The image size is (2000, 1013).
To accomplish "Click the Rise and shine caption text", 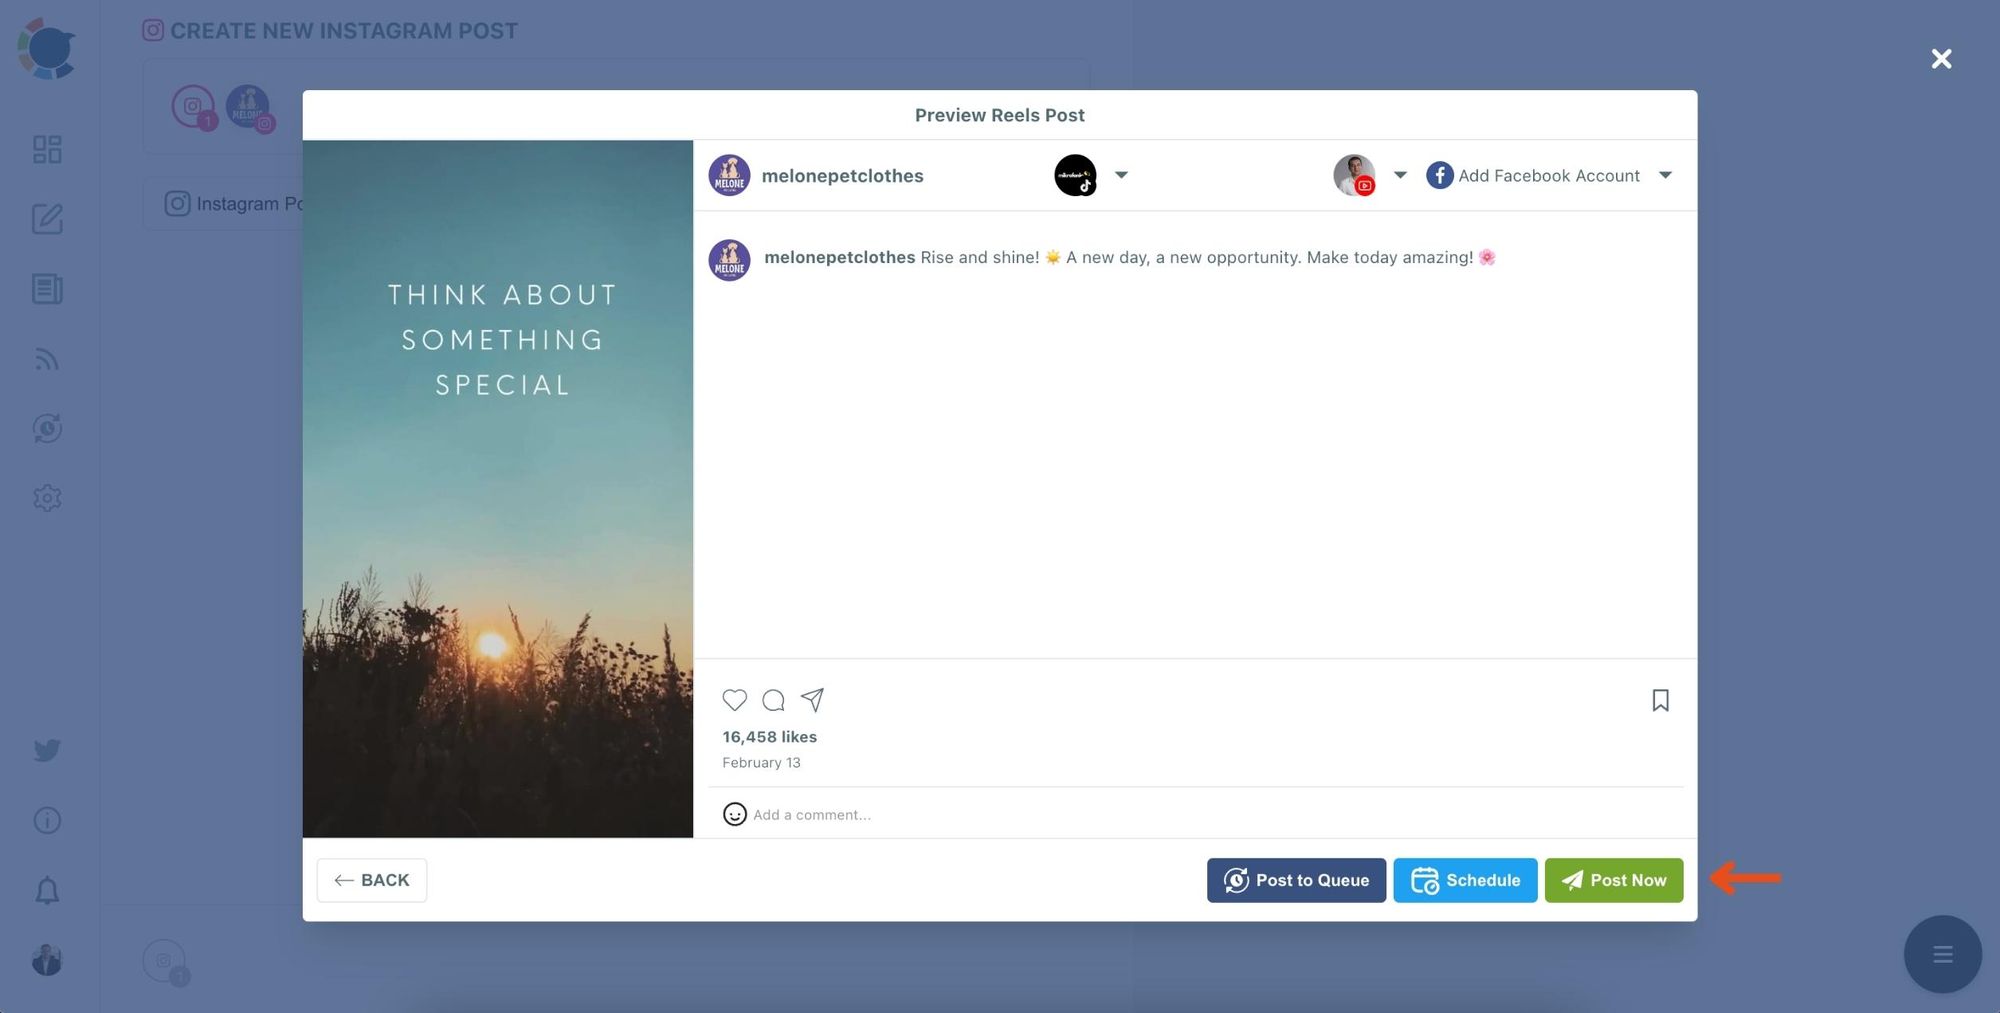I will pyautogui.click(x=1208, y=257).
